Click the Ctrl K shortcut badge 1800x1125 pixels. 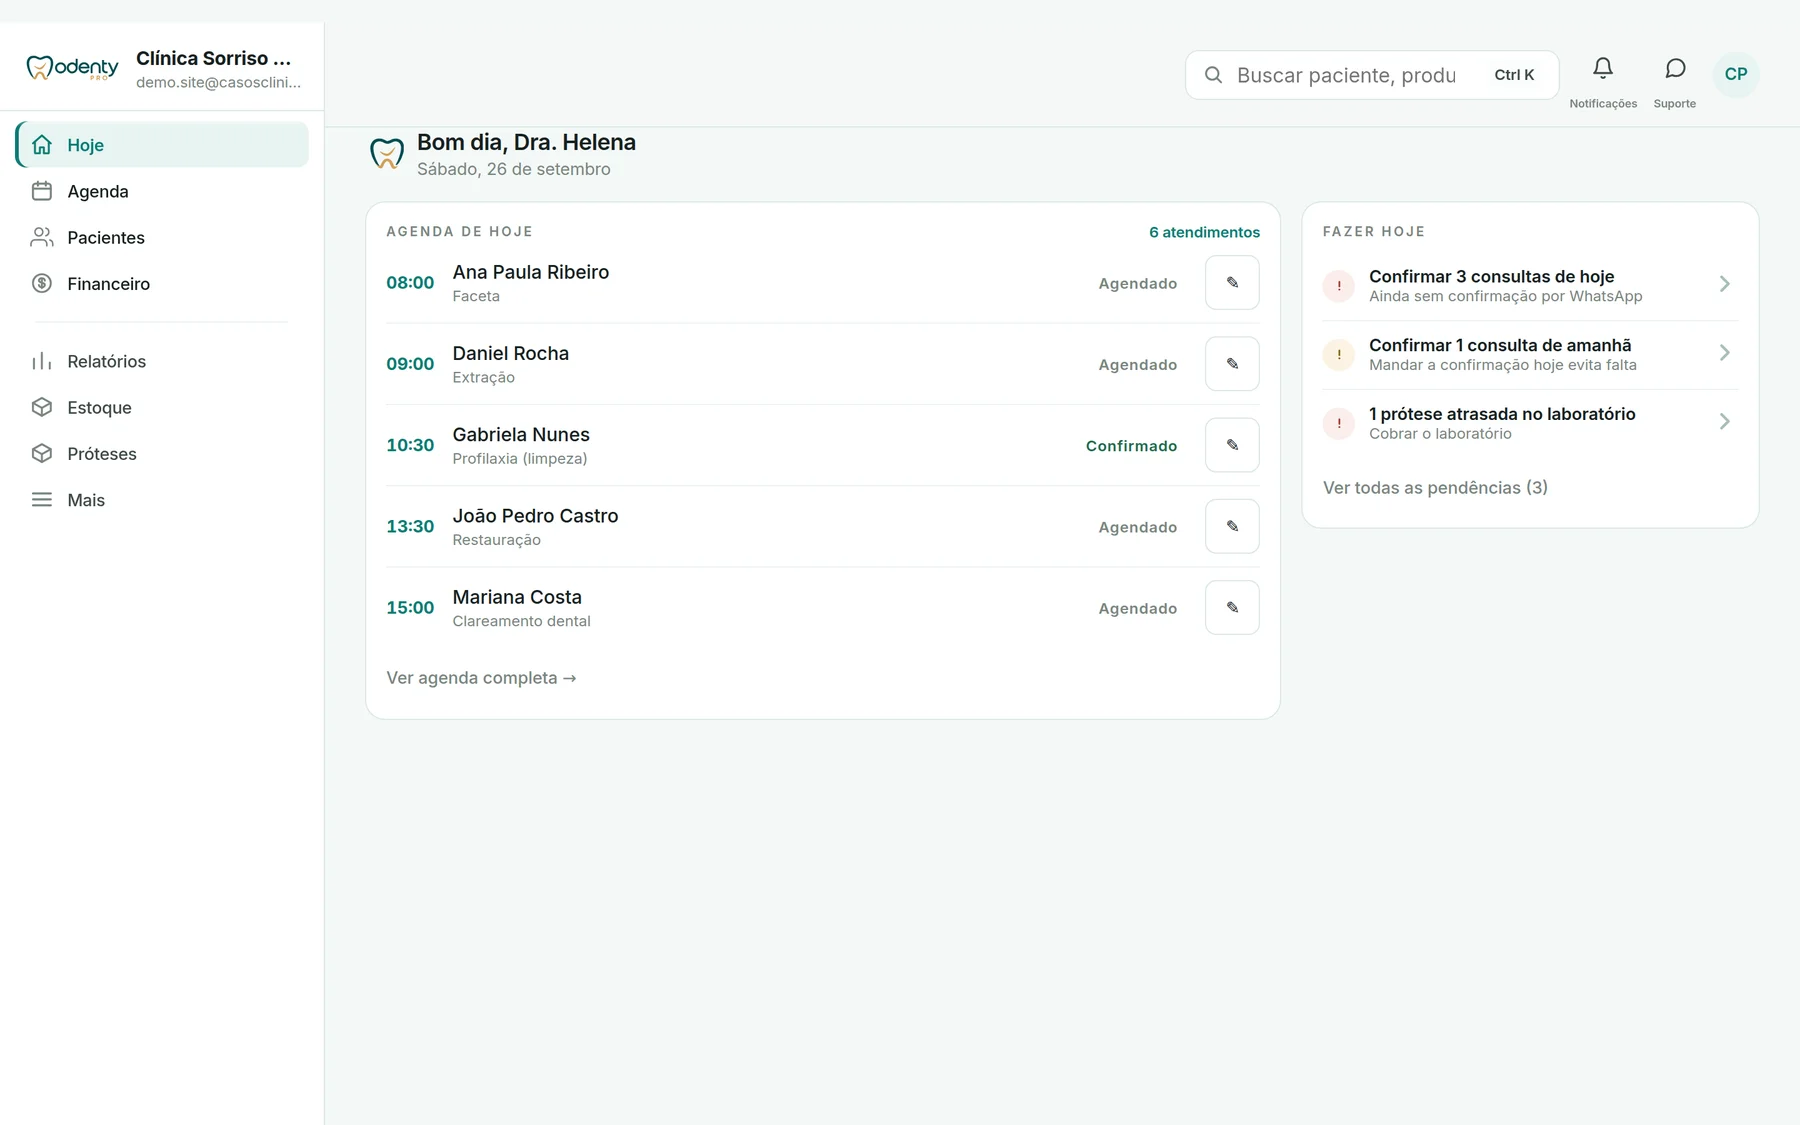click(x=1514, y=75)
